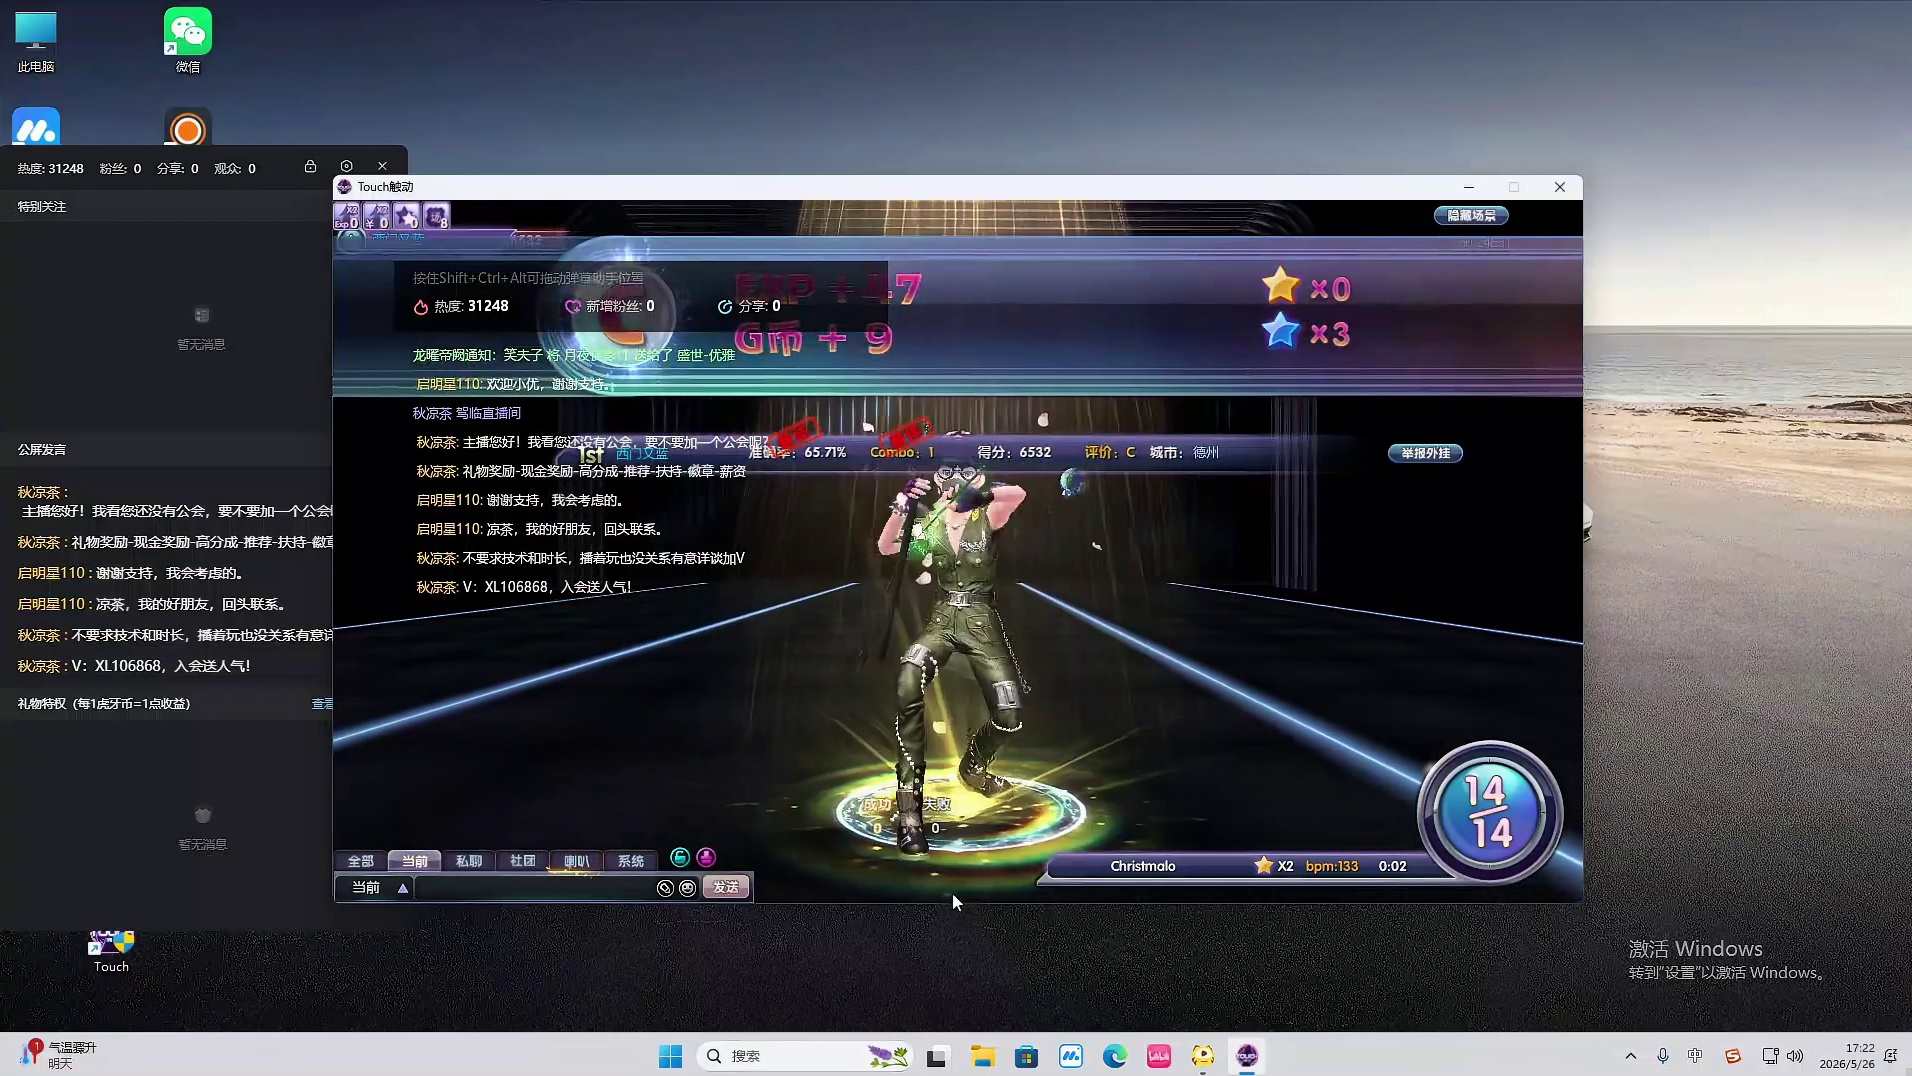
Task: Click the teal lock icon above chat
Action: click(x=680, y=857)
